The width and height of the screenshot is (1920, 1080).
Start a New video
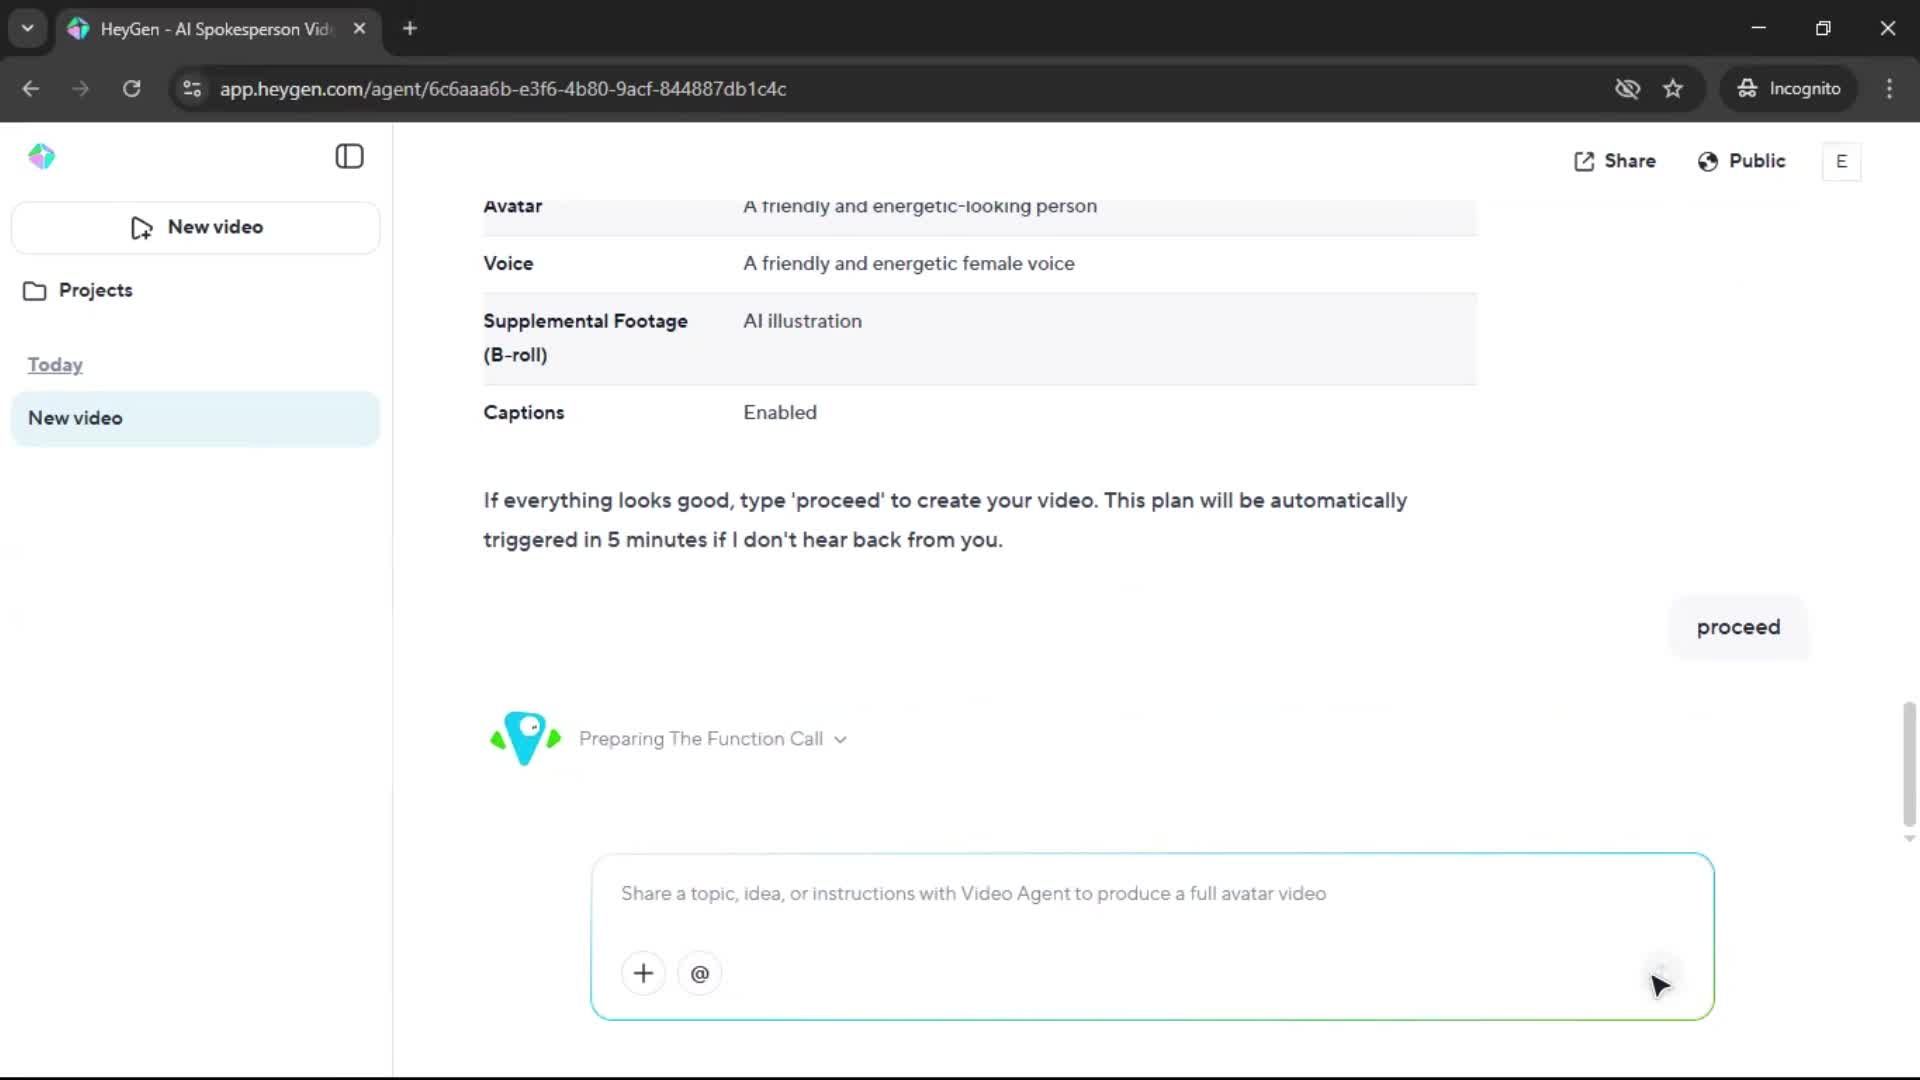tap(196, 227)
